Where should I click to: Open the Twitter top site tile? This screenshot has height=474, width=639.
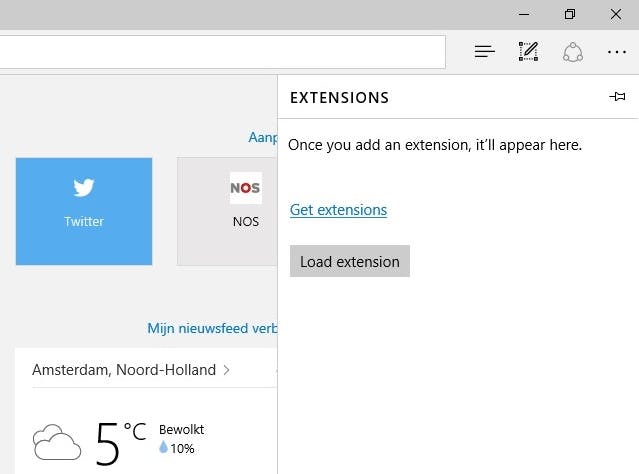[x=84, y=211]
